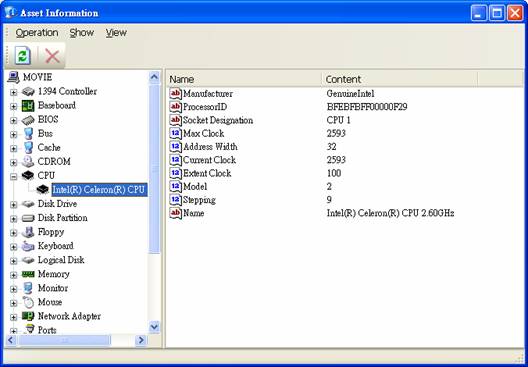
Task: Minimize the Asset Information window
Action: pyautogui.click(x=478, y=13)
